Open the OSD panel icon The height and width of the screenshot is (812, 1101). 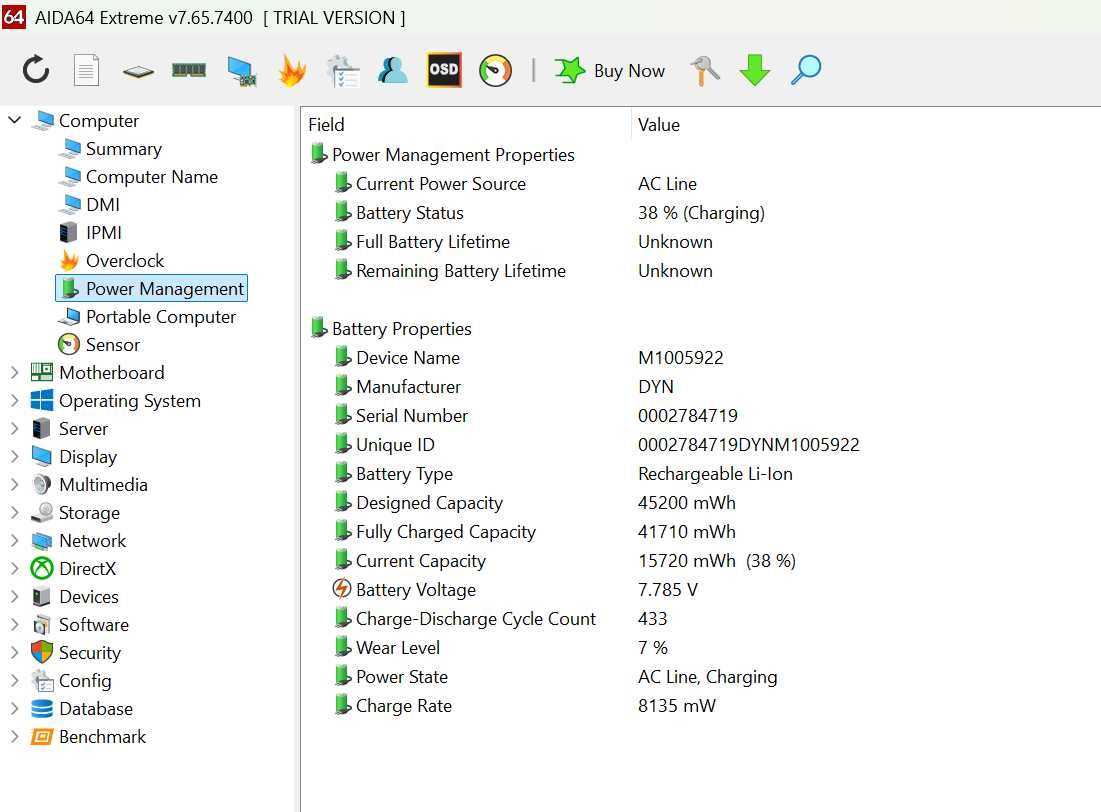click(444, 70)
